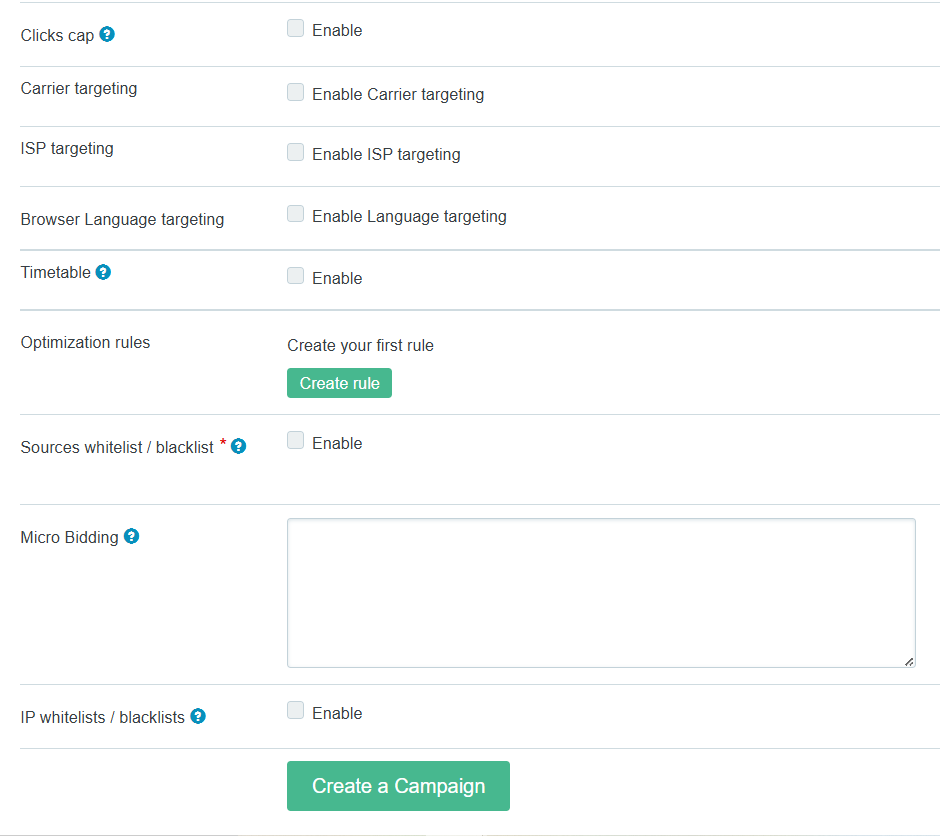The width and height of the screenshot is (940, 836).
Task: Click the Micro Bidding textarea resize handle
Action: point(909,661)
